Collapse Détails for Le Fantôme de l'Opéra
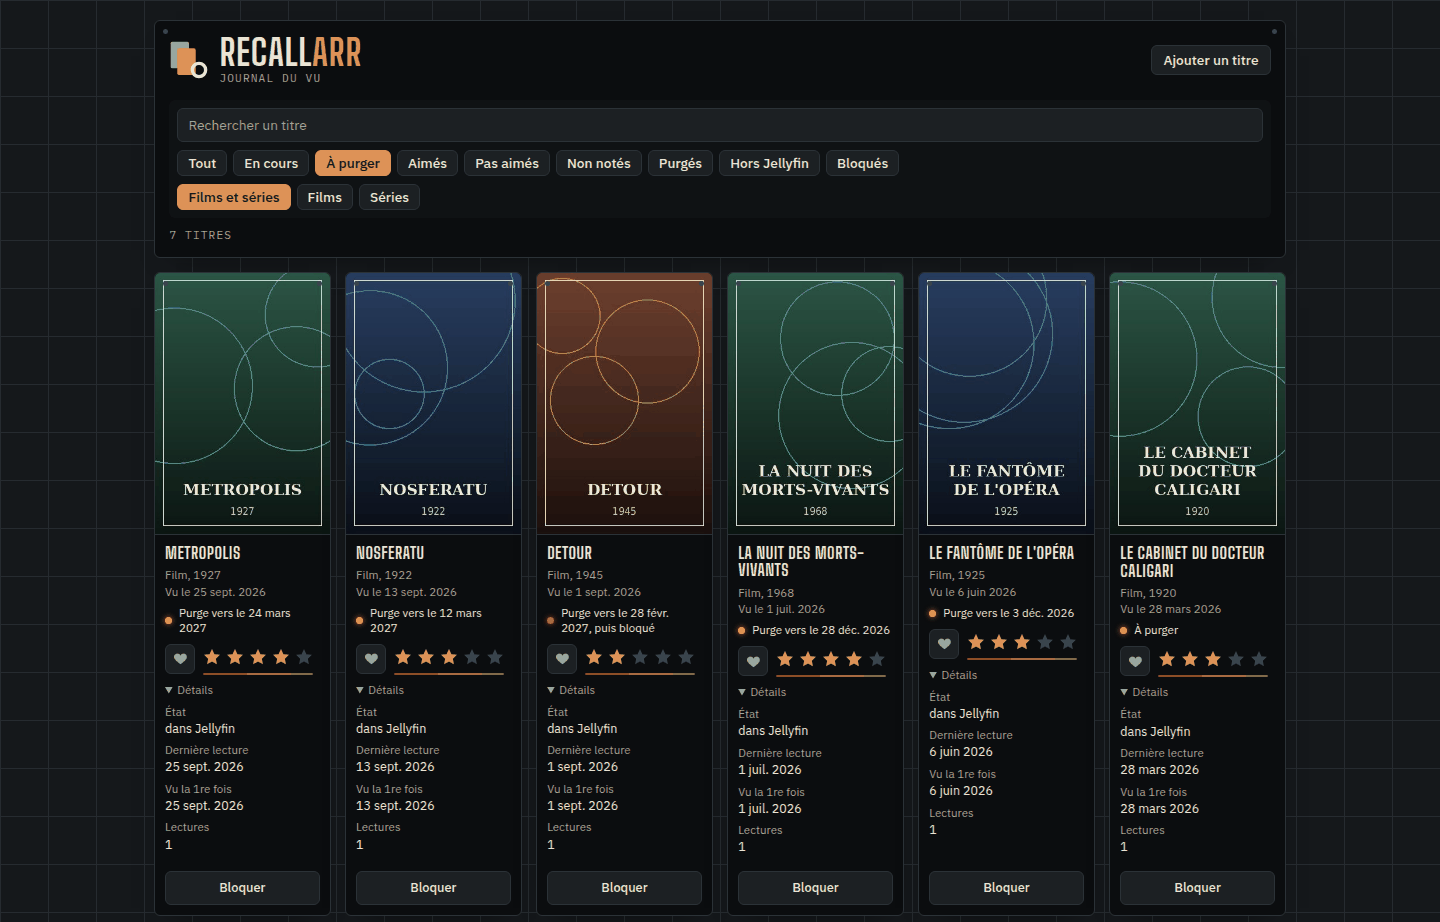Image resolution: width=1440 pixels, height=922 pixels. pos(953,675)
